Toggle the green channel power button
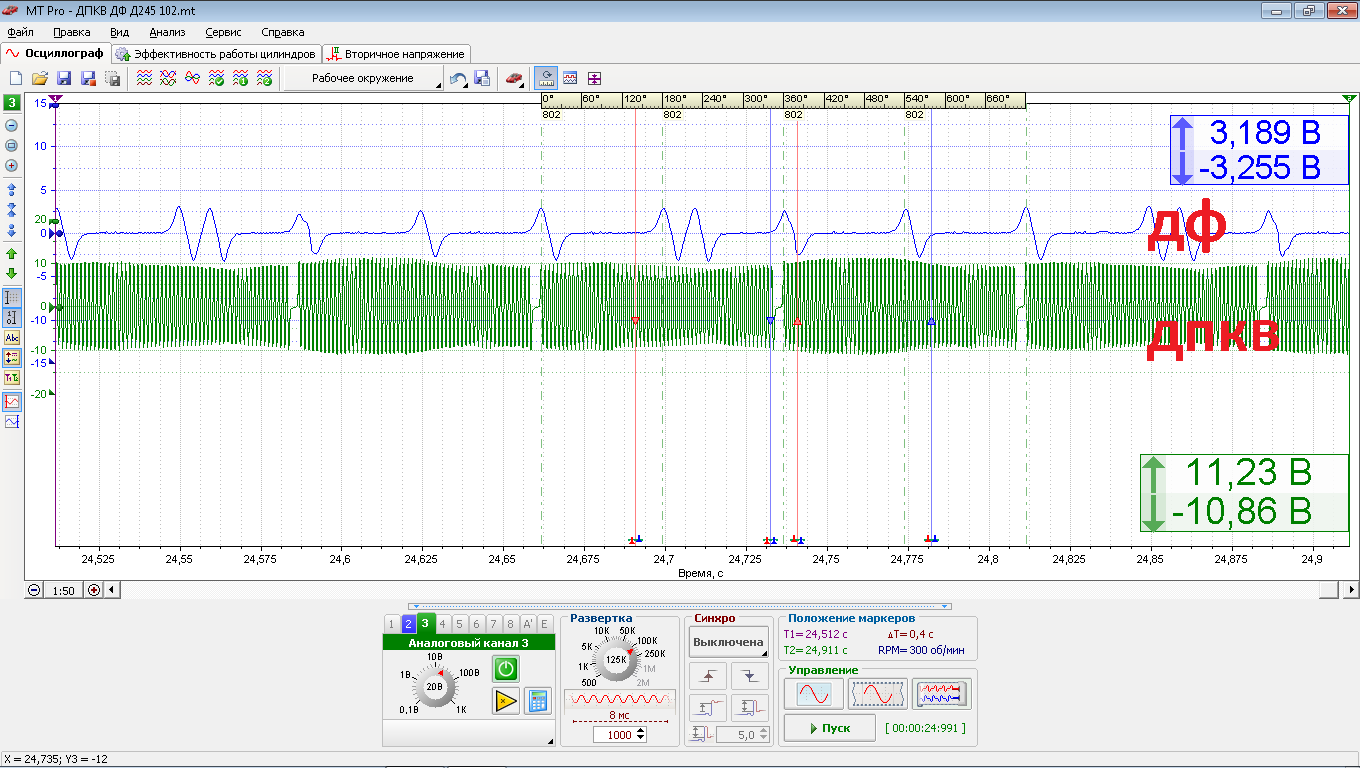This screenshot has height=768, width=1360. 506,669
